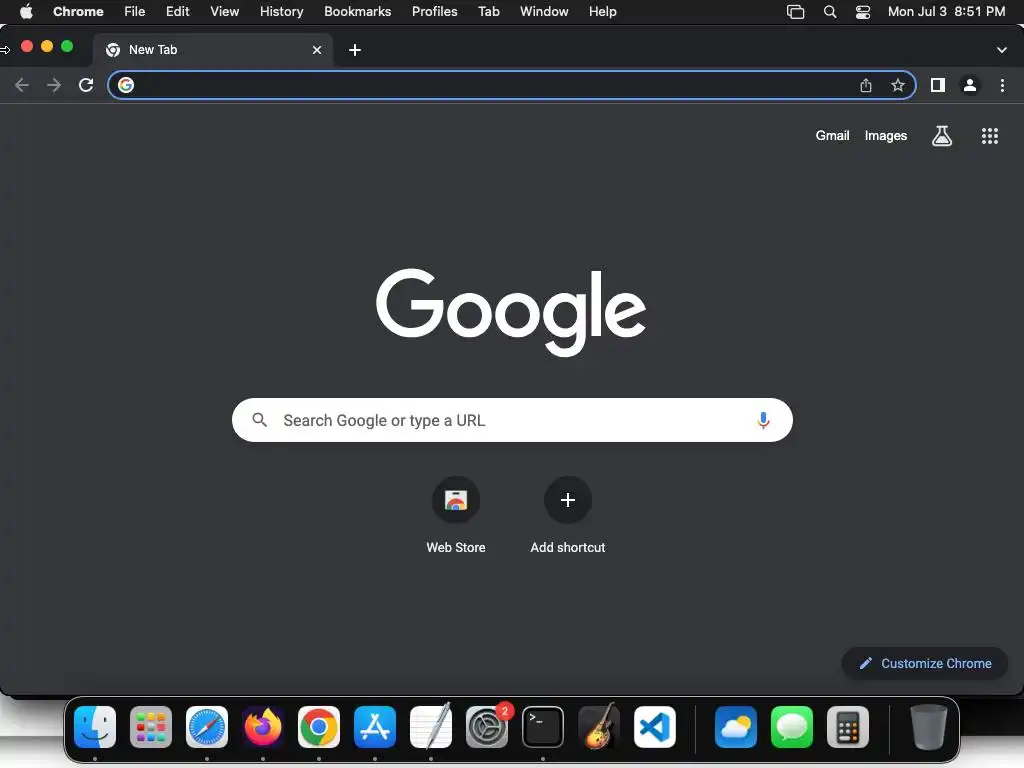The height and width of the screenshot is (768, 1024).
Task: Open Terminal from the Dock
Action: click(543, 727)
